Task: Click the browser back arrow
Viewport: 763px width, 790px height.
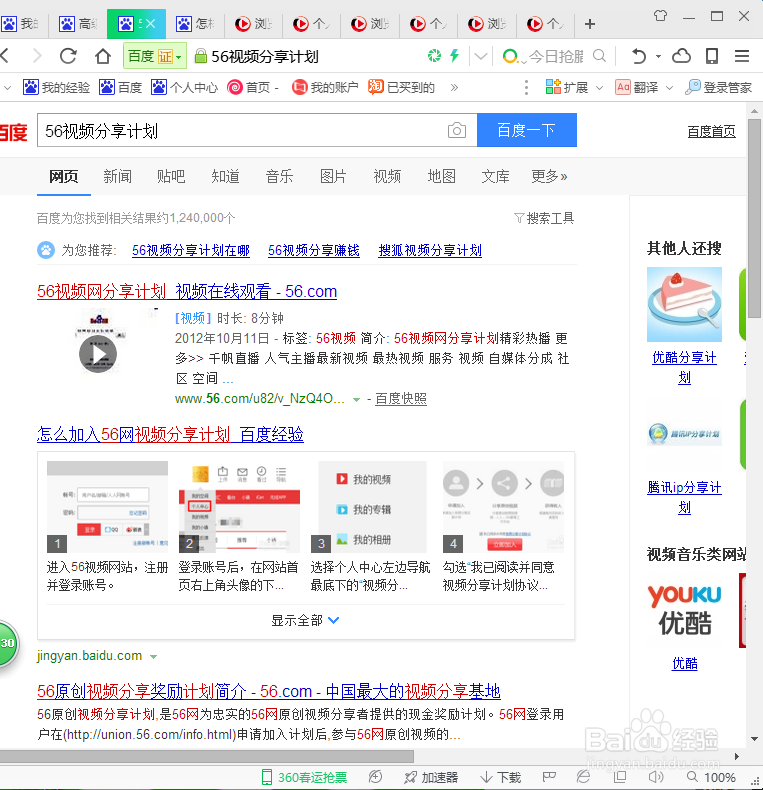Action: click(5, 55)
